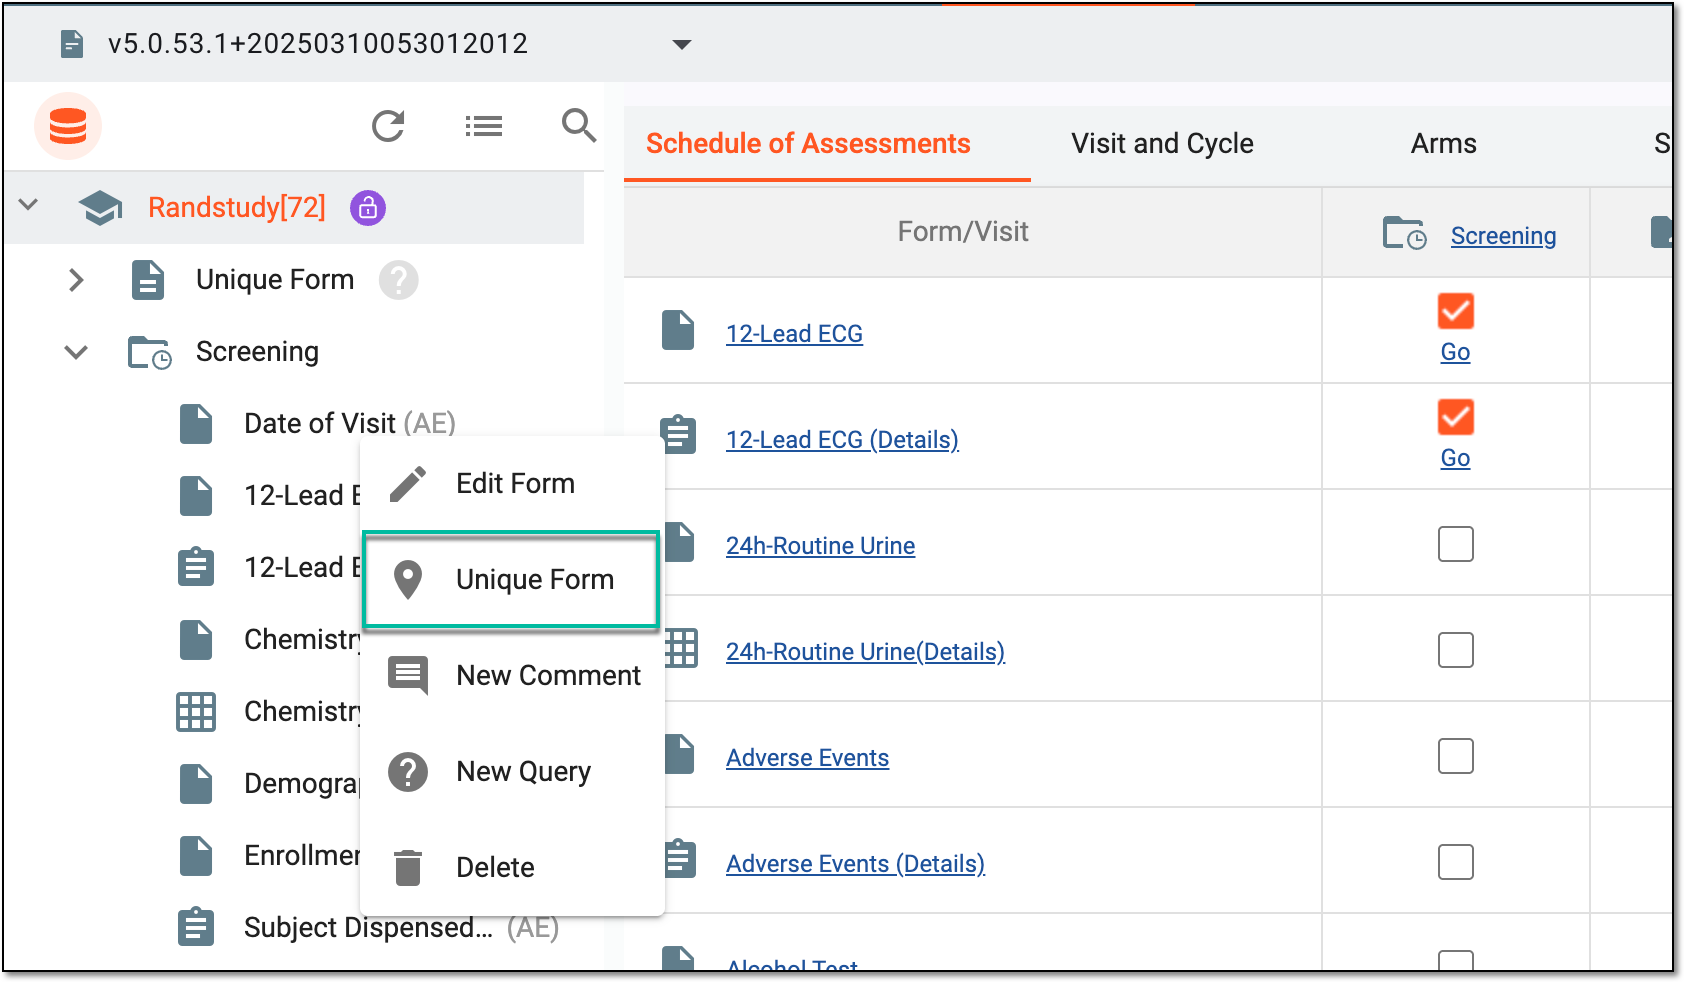Select the Screening tree label
The image size is (1684, 982).
(257, 352)
